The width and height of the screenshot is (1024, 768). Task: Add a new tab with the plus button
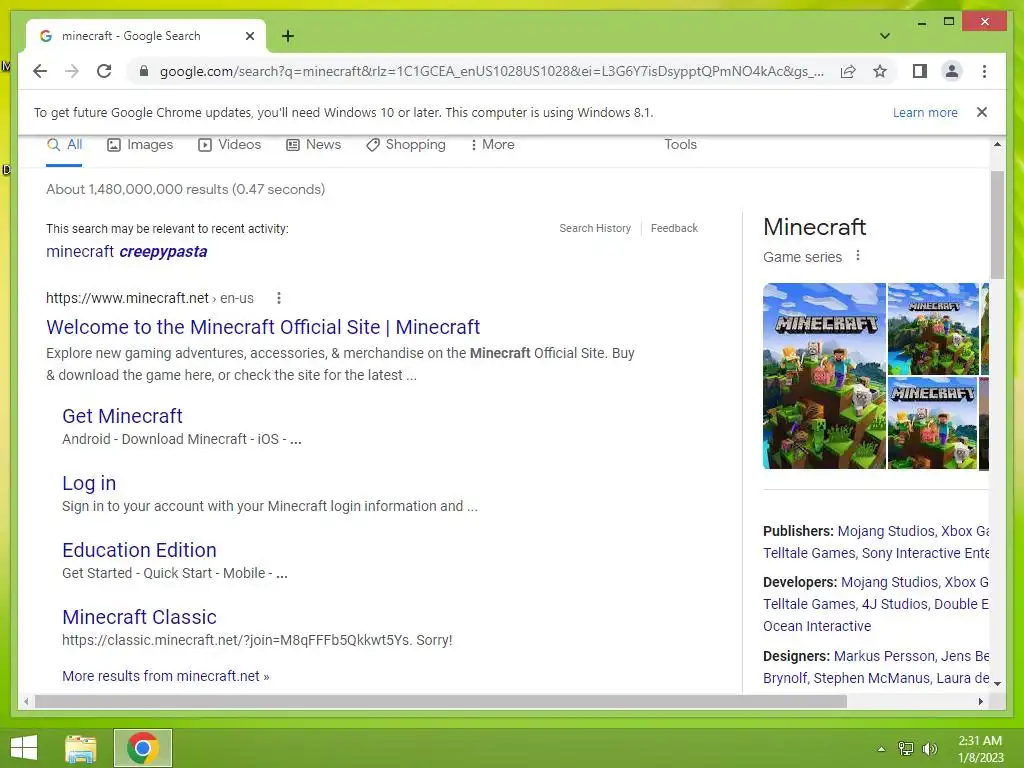point(288,36)
